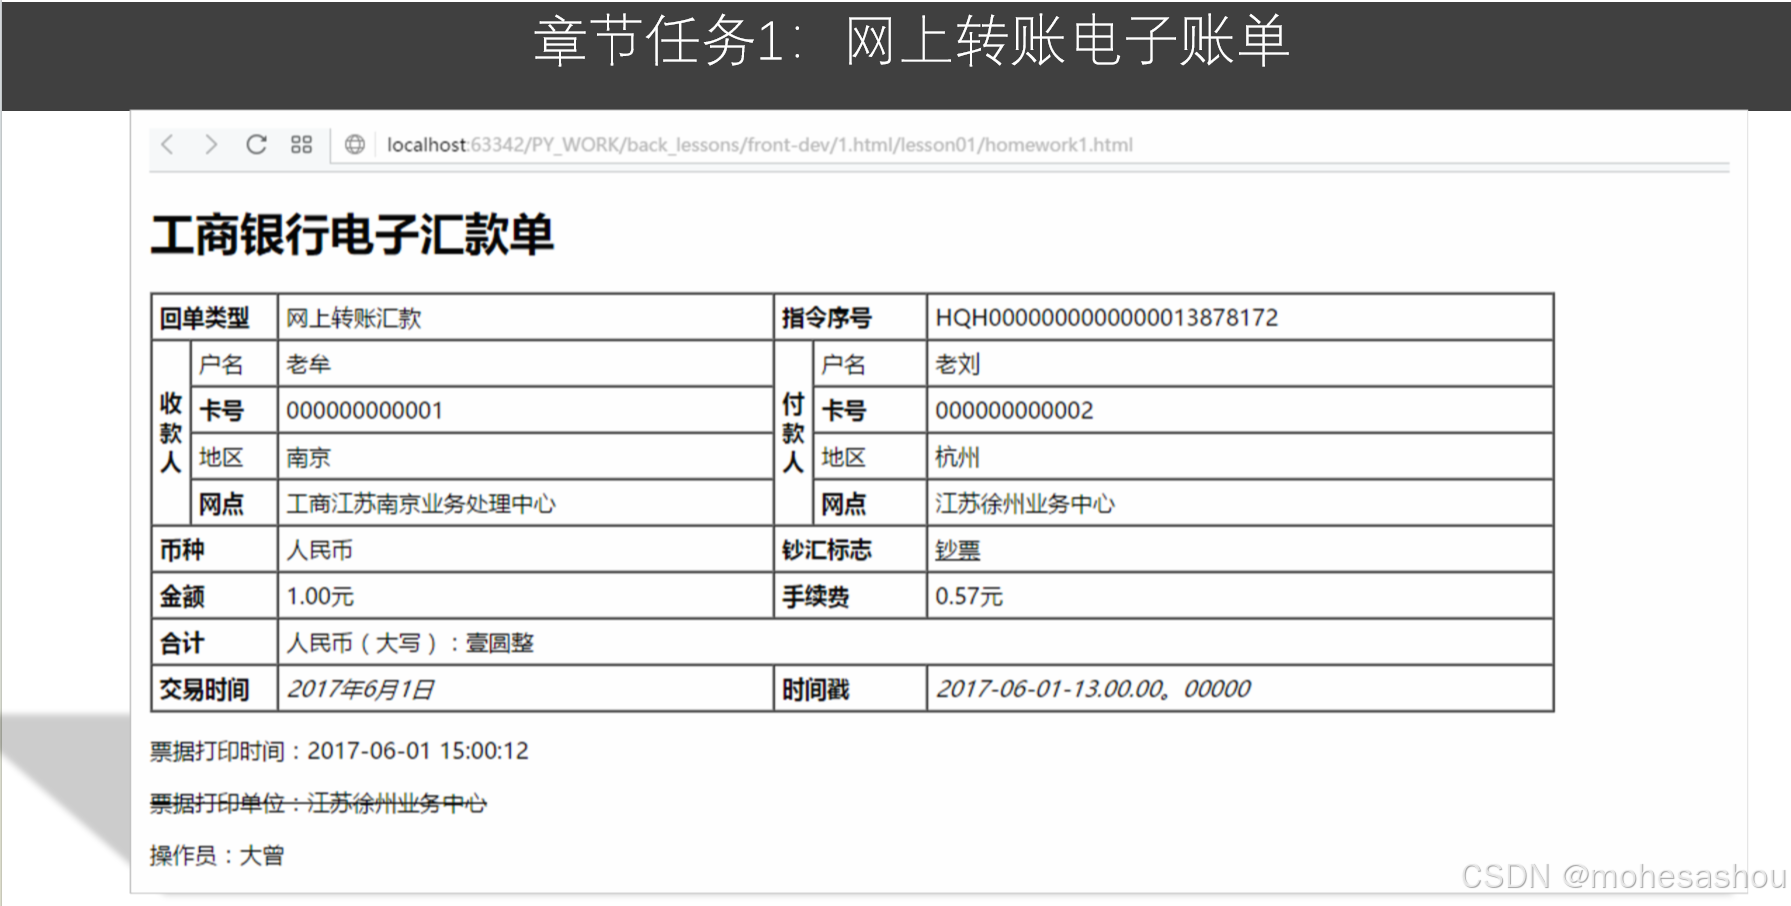
Task: Click the 杭州 region cell
Action: (1240, 457)
